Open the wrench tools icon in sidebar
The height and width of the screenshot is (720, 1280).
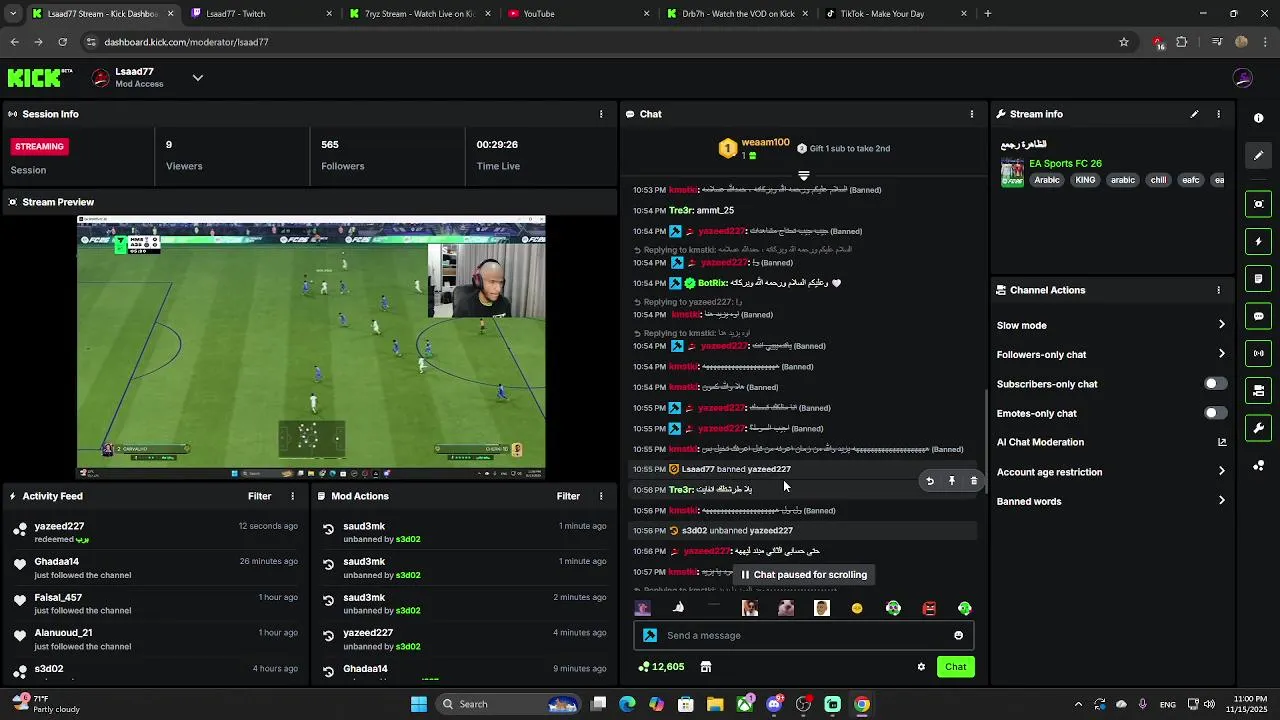point(1258,428)
